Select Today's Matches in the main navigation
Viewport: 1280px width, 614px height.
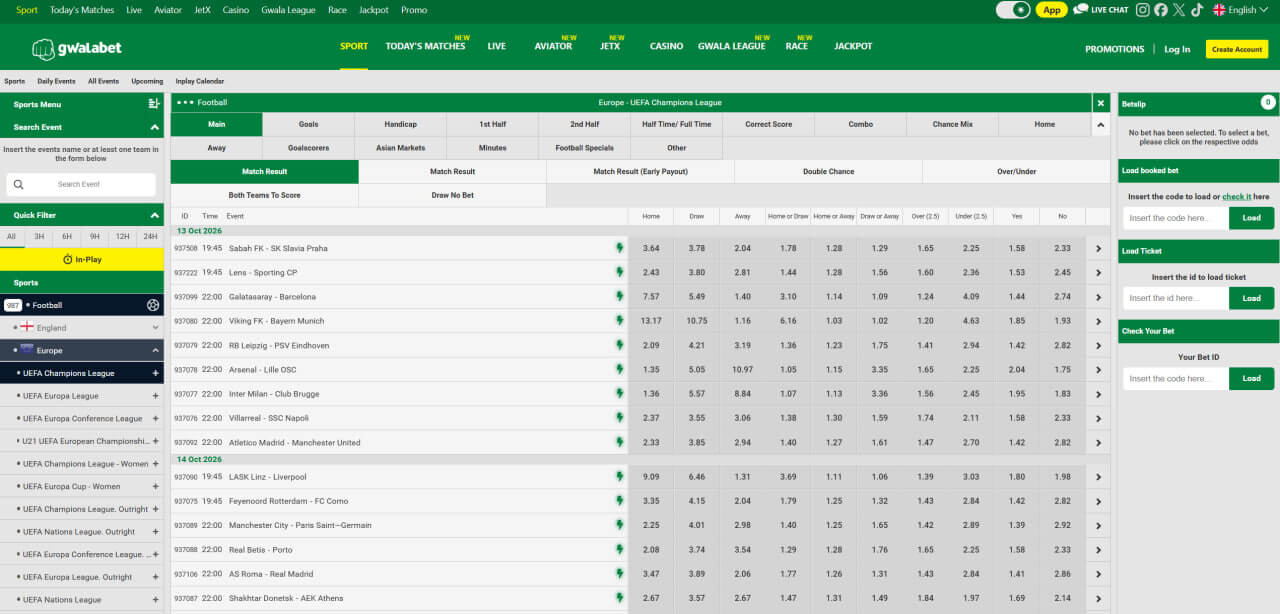tap(425, 46)
